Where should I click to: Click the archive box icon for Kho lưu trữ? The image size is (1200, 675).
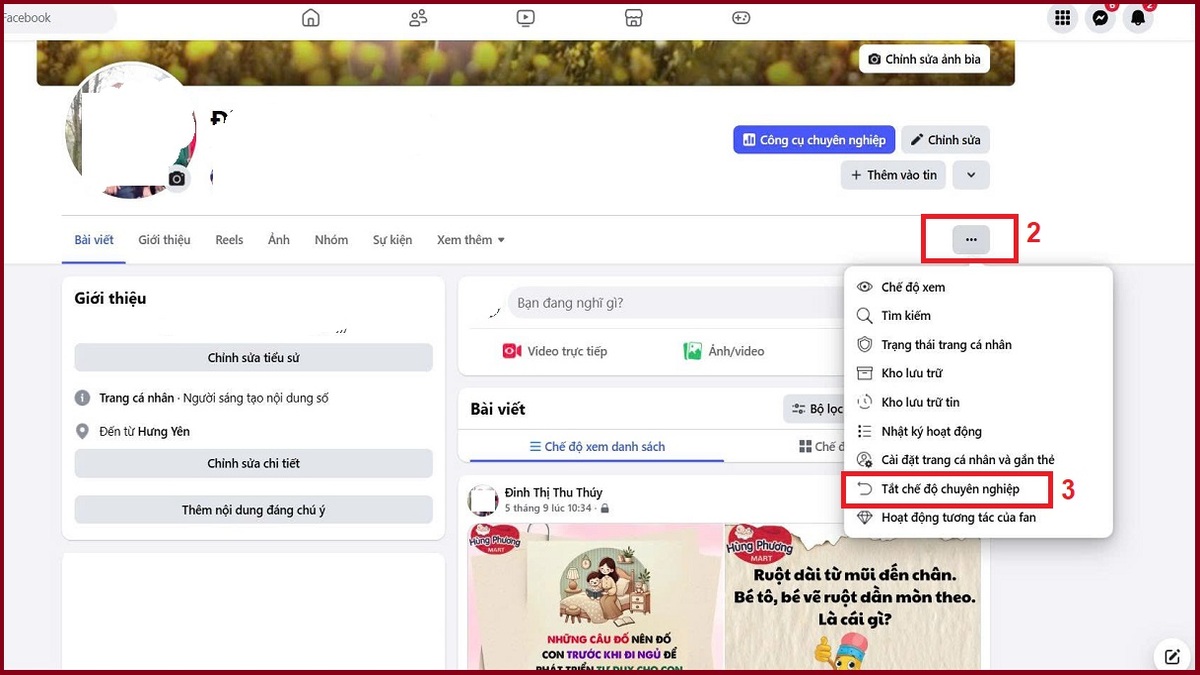click(x=865, y=373)
